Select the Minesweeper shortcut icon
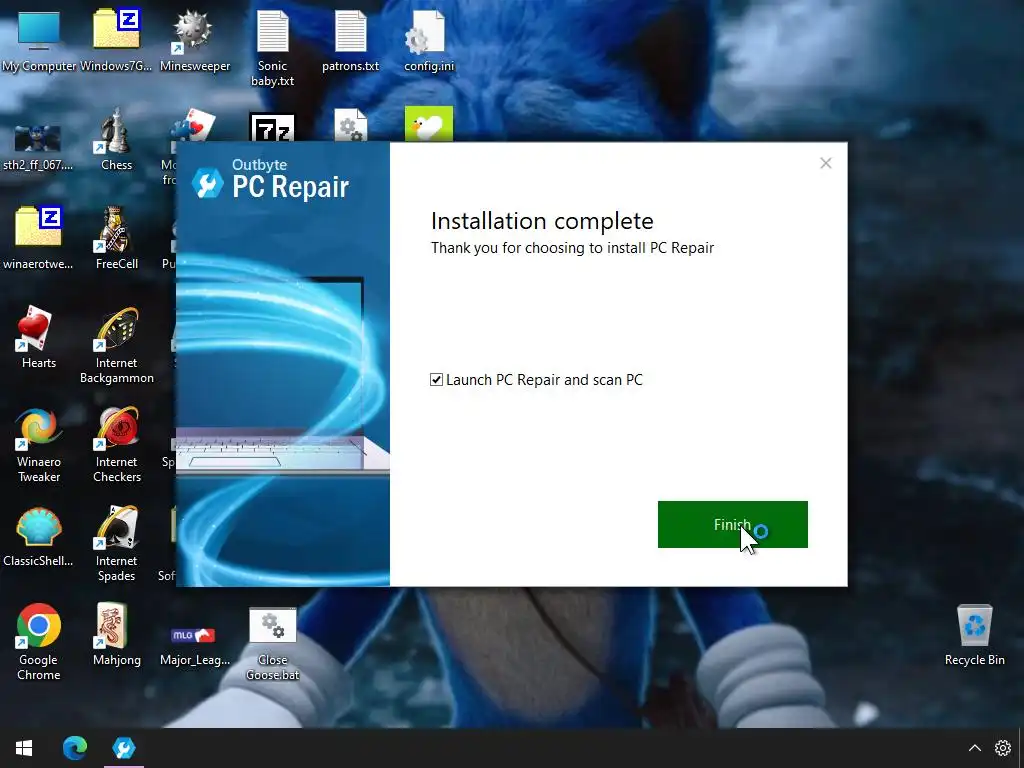 195,40
